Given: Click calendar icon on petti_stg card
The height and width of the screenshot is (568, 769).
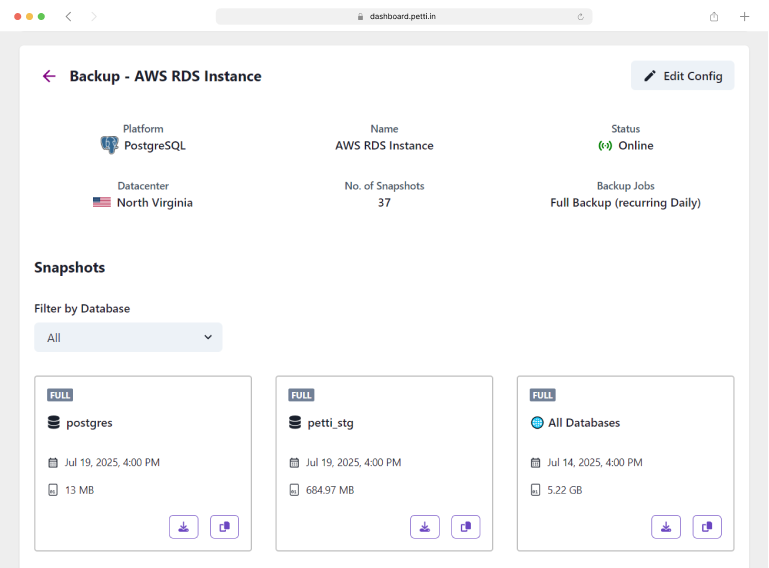Looking at the screenshot, I should [x=294, y=463].
